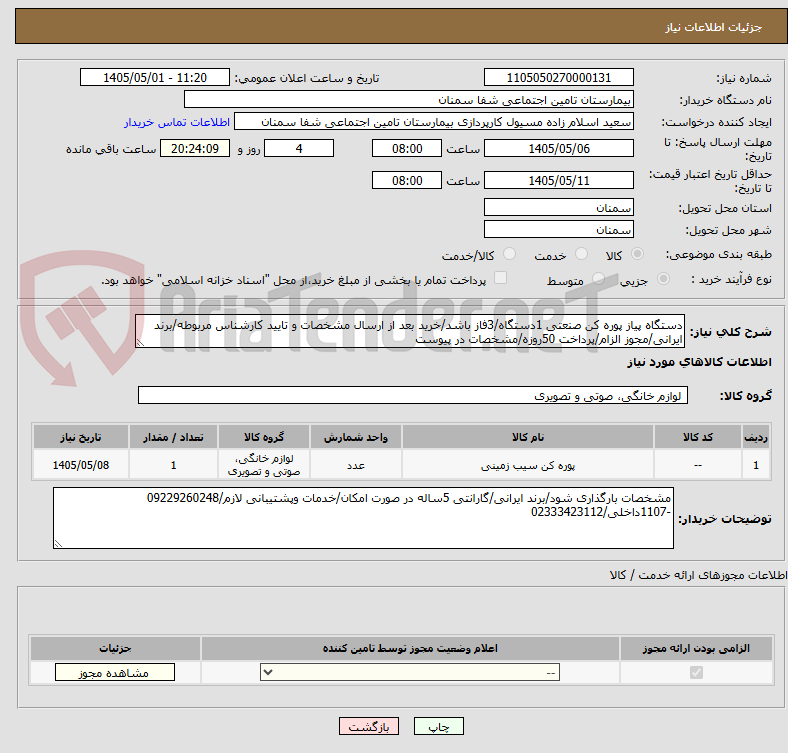Click the need date cell 1405/05/08
The image size is (788, 753).
[x=81, y=465]
